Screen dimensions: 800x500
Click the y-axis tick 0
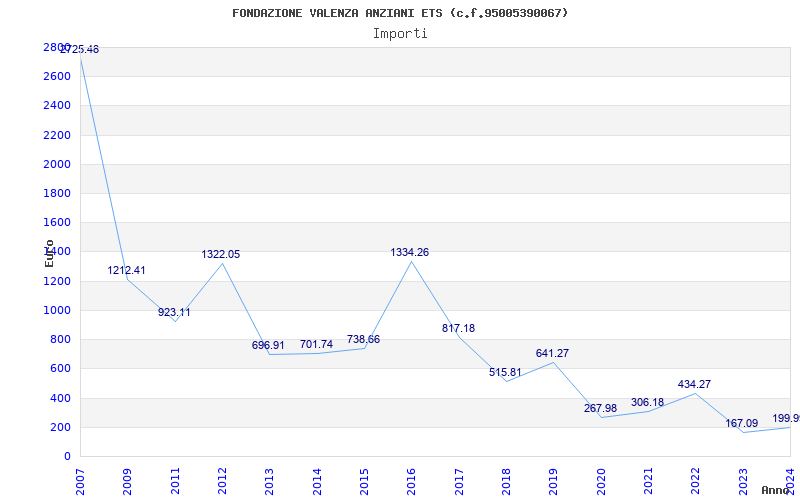(67, 456)
